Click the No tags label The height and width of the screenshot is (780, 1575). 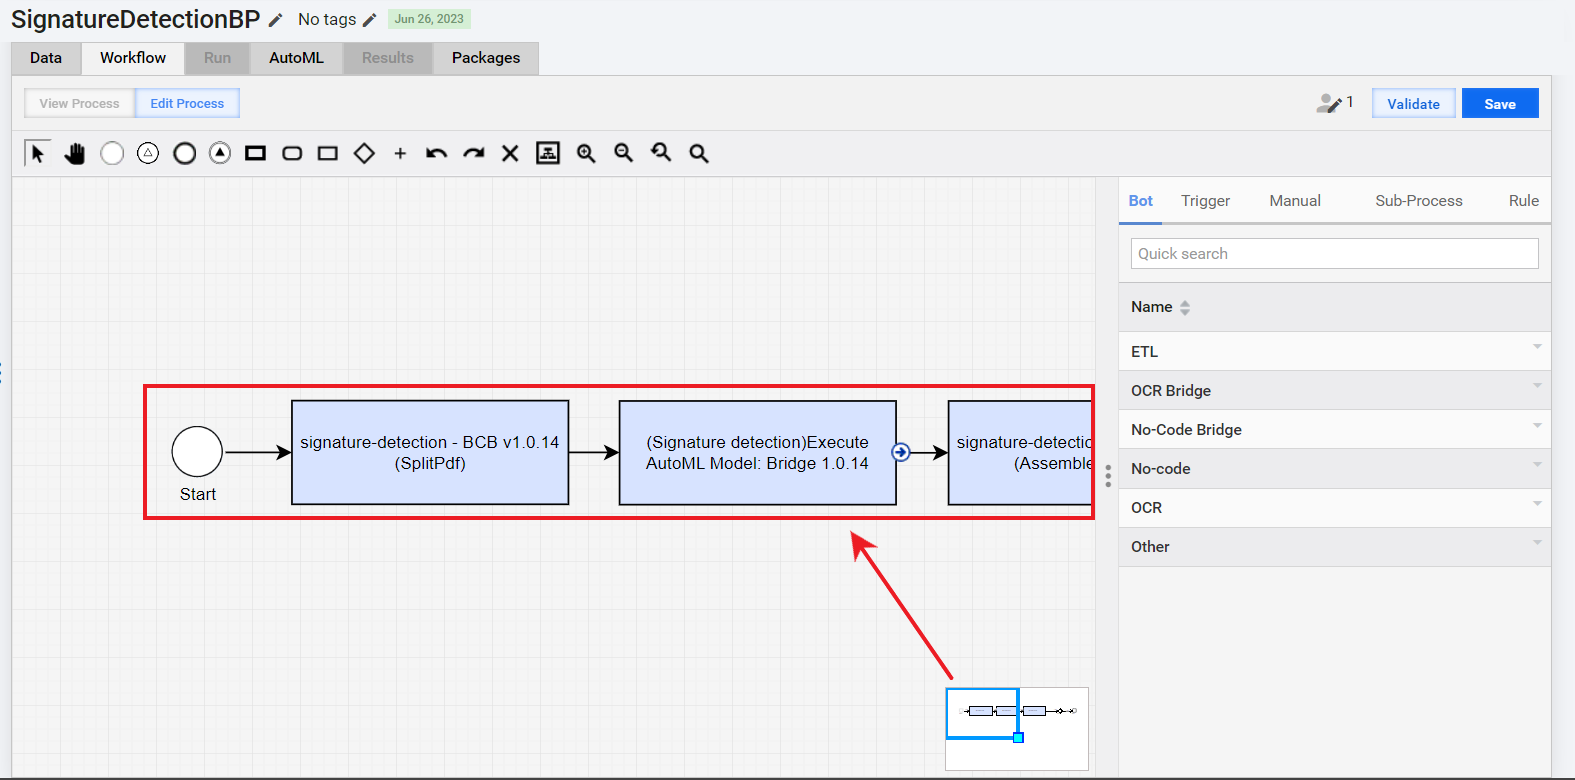(x=327, y=20)
